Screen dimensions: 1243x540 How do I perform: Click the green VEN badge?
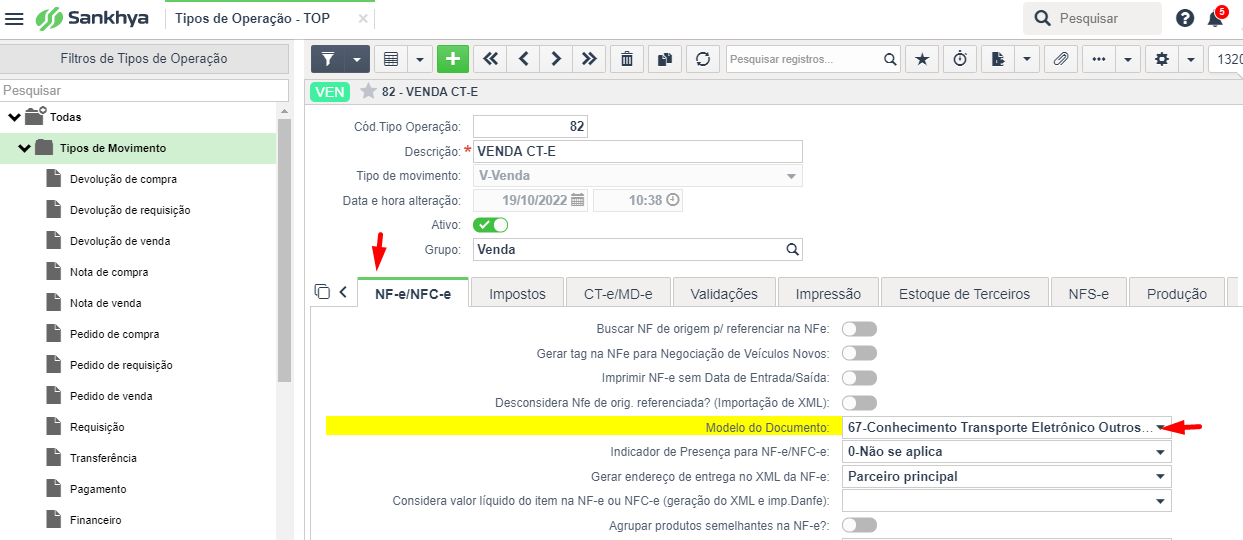tap(330, 91)
